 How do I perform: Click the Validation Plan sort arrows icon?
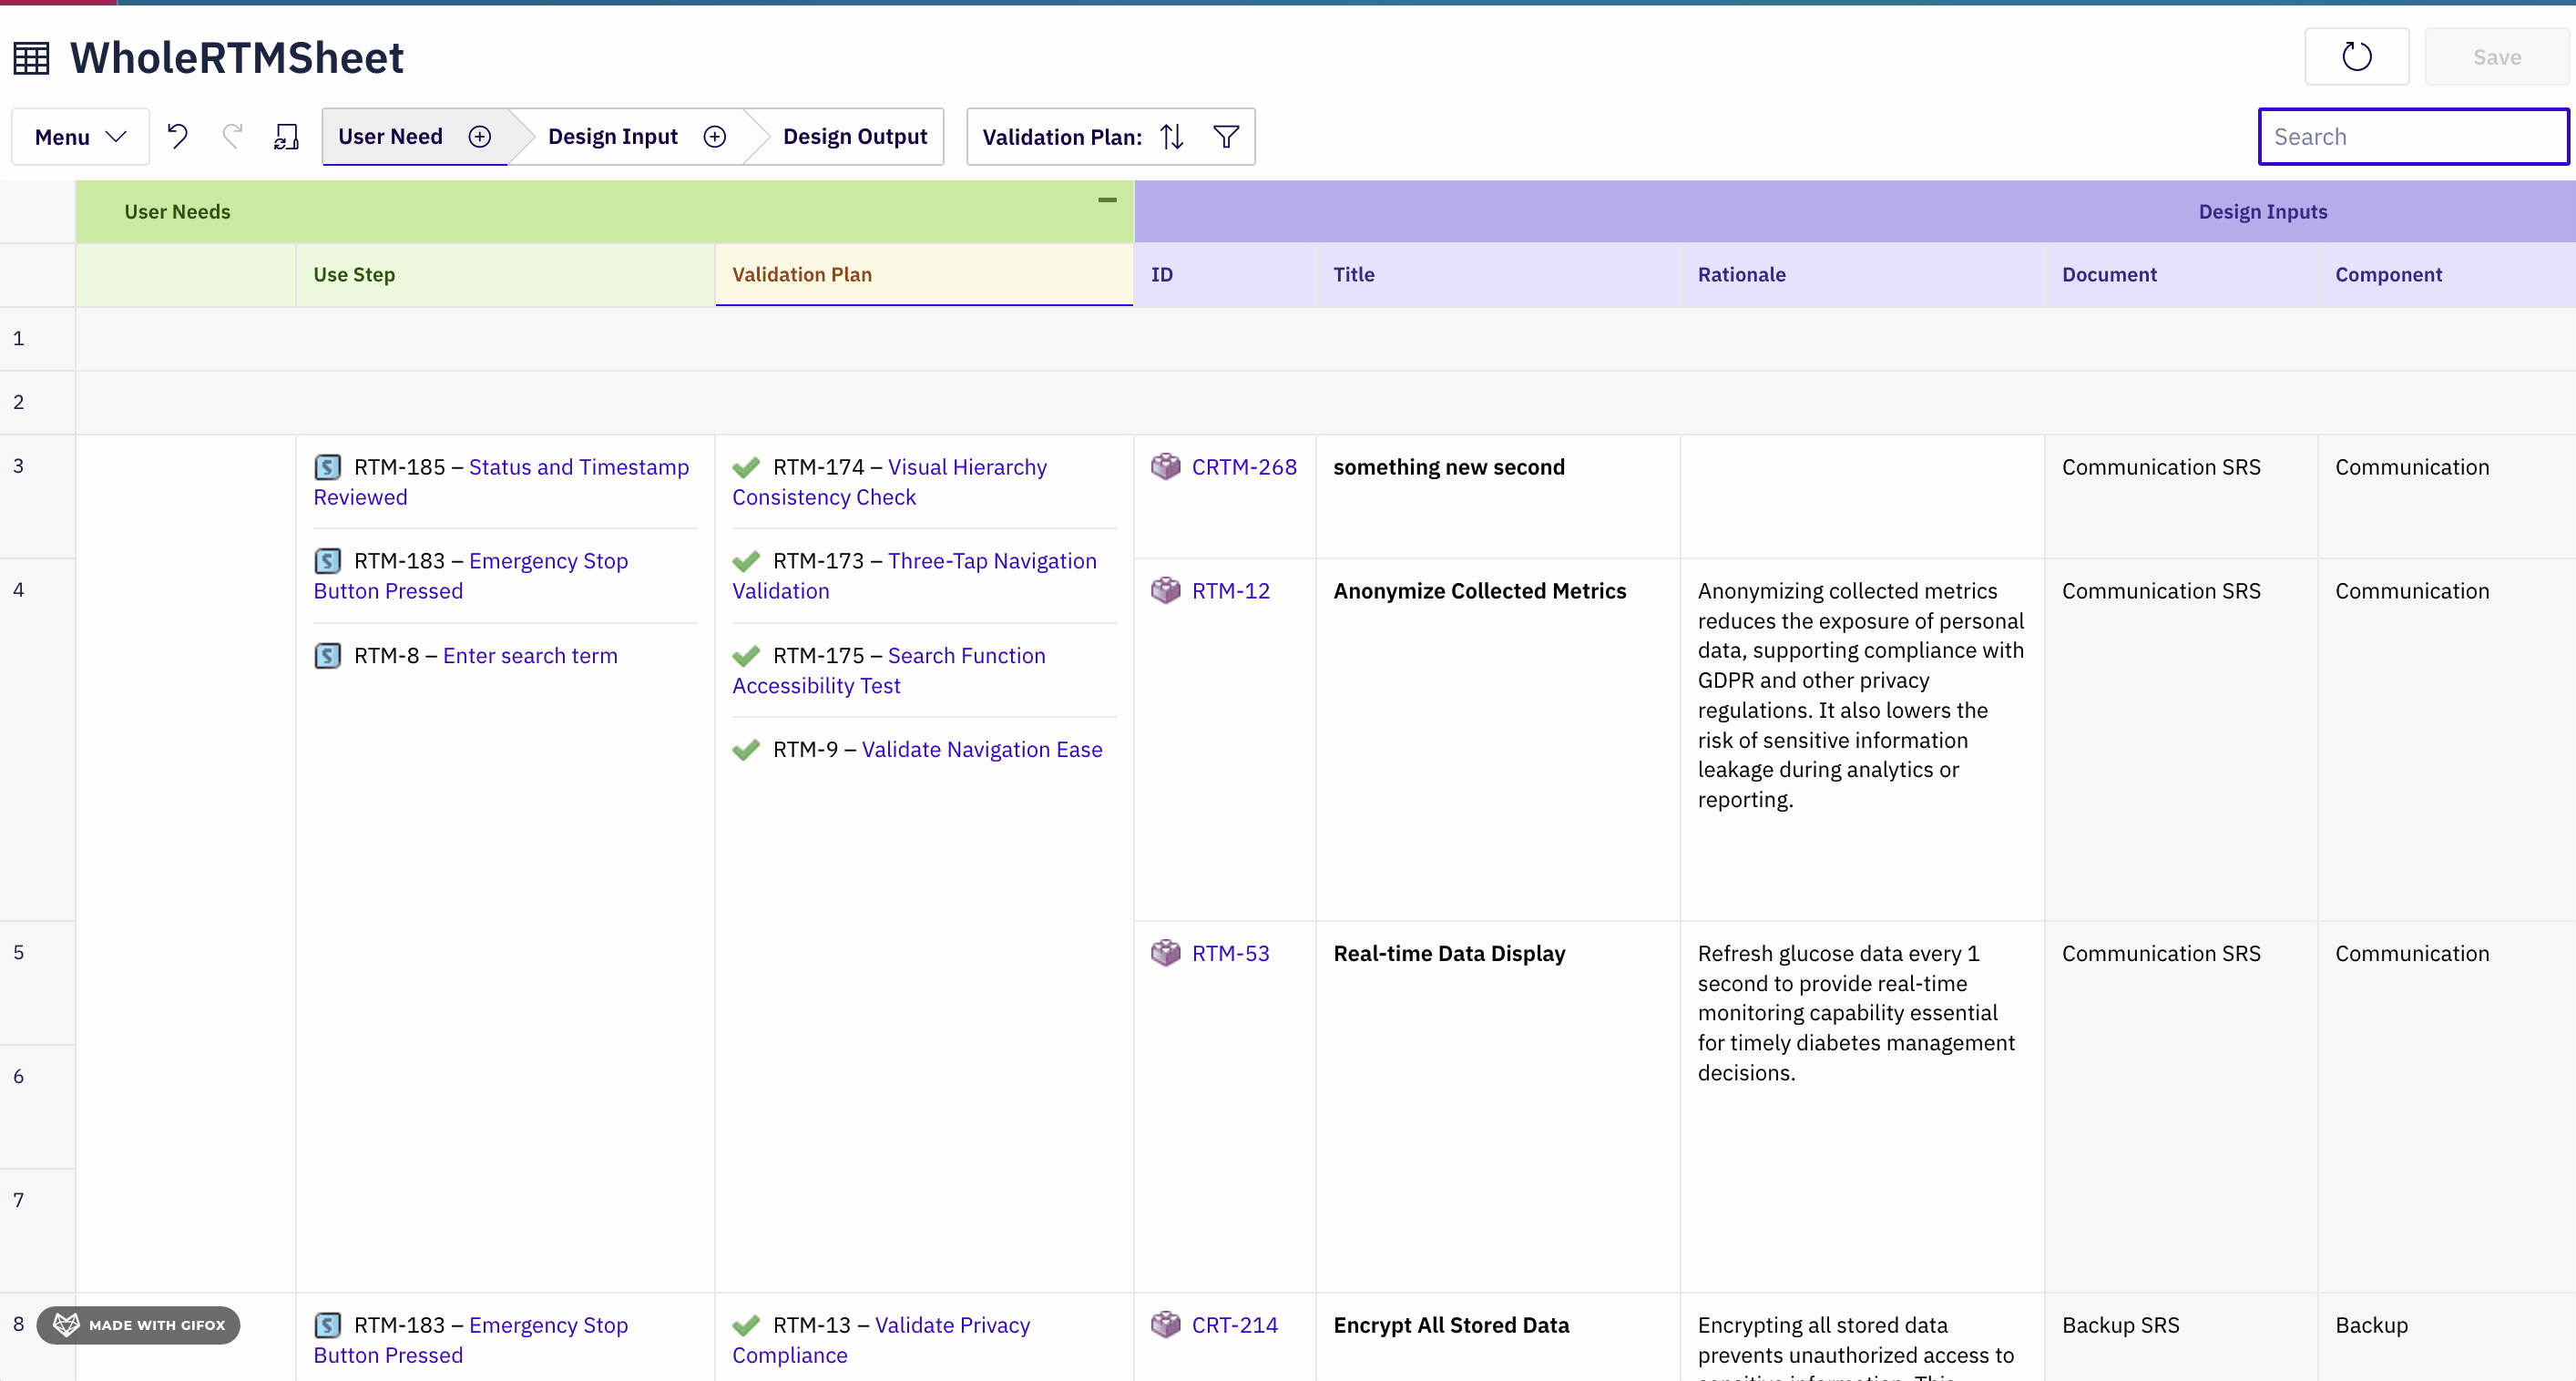[1172, 136]
